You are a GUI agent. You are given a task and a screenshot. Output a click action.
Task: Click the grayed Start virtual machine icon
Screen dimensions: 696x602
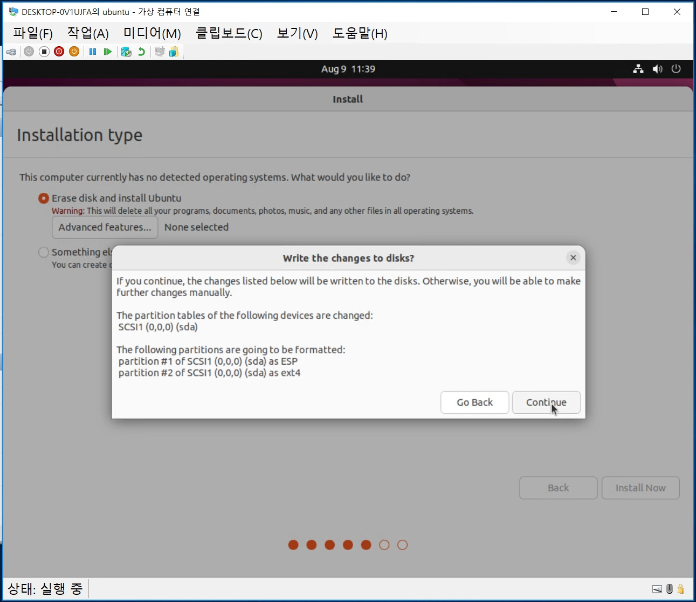click(29, 51)
